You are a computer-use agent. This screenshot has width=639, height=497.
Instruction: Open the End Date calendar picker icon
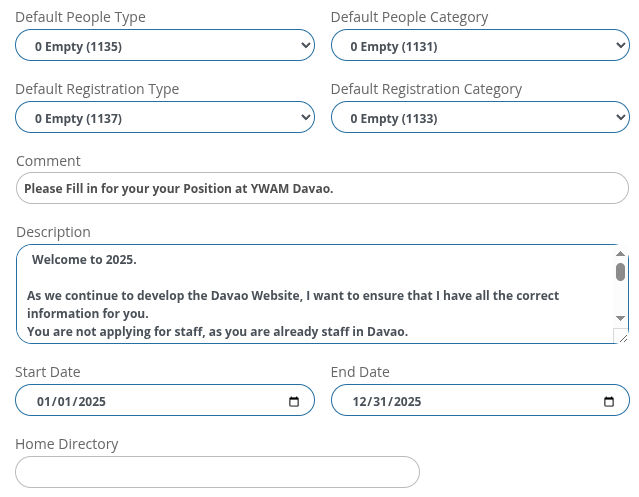pyautogui.click(x=609, y=401)
